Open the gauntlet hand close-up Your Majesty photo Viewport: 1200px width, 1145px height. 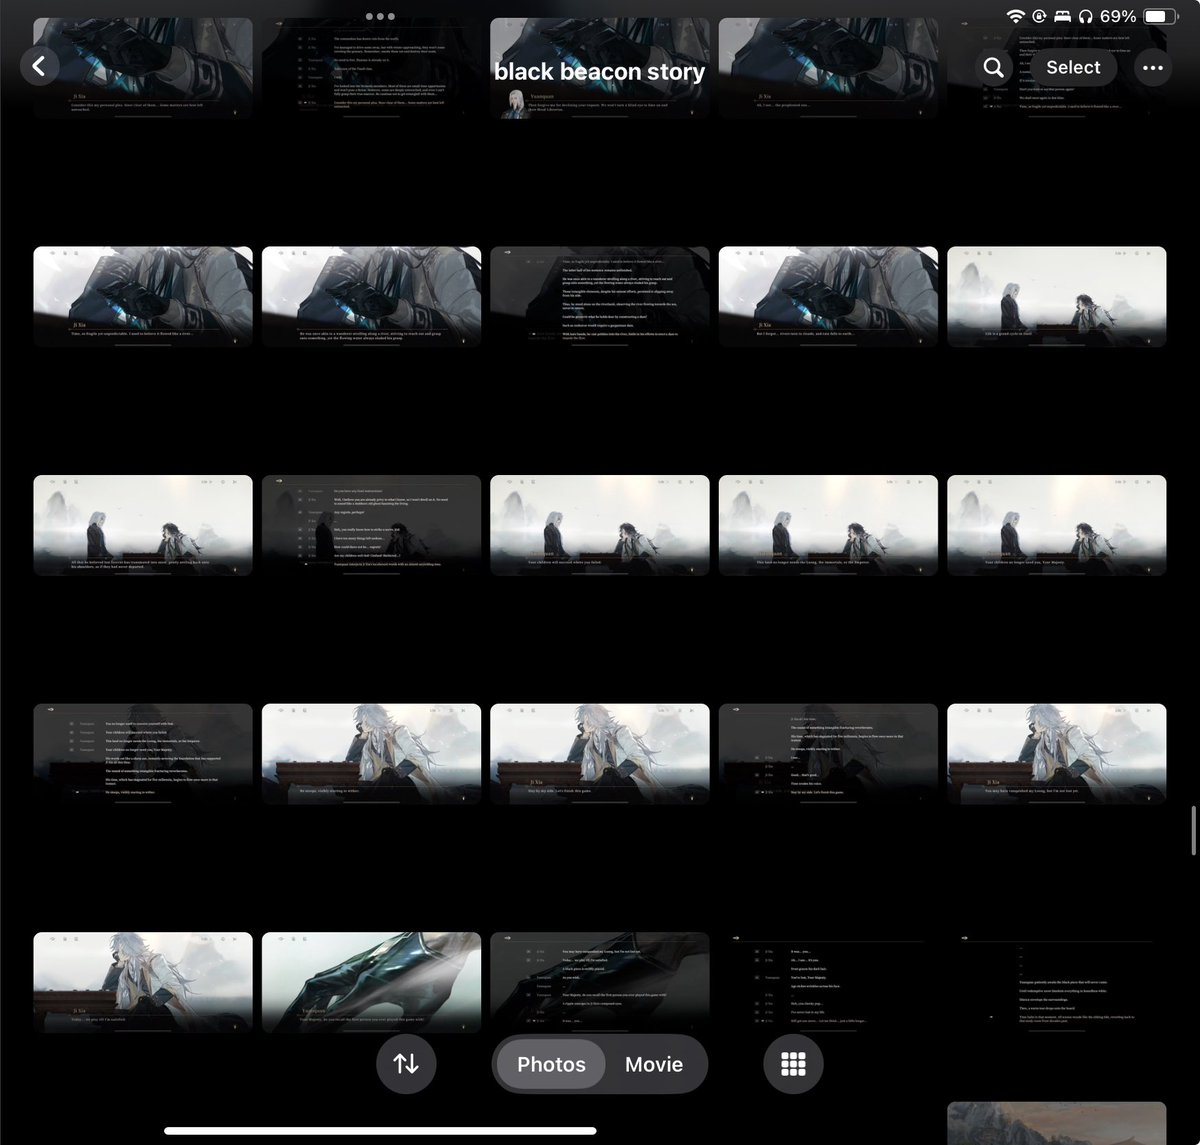click(x=371, y=982)
